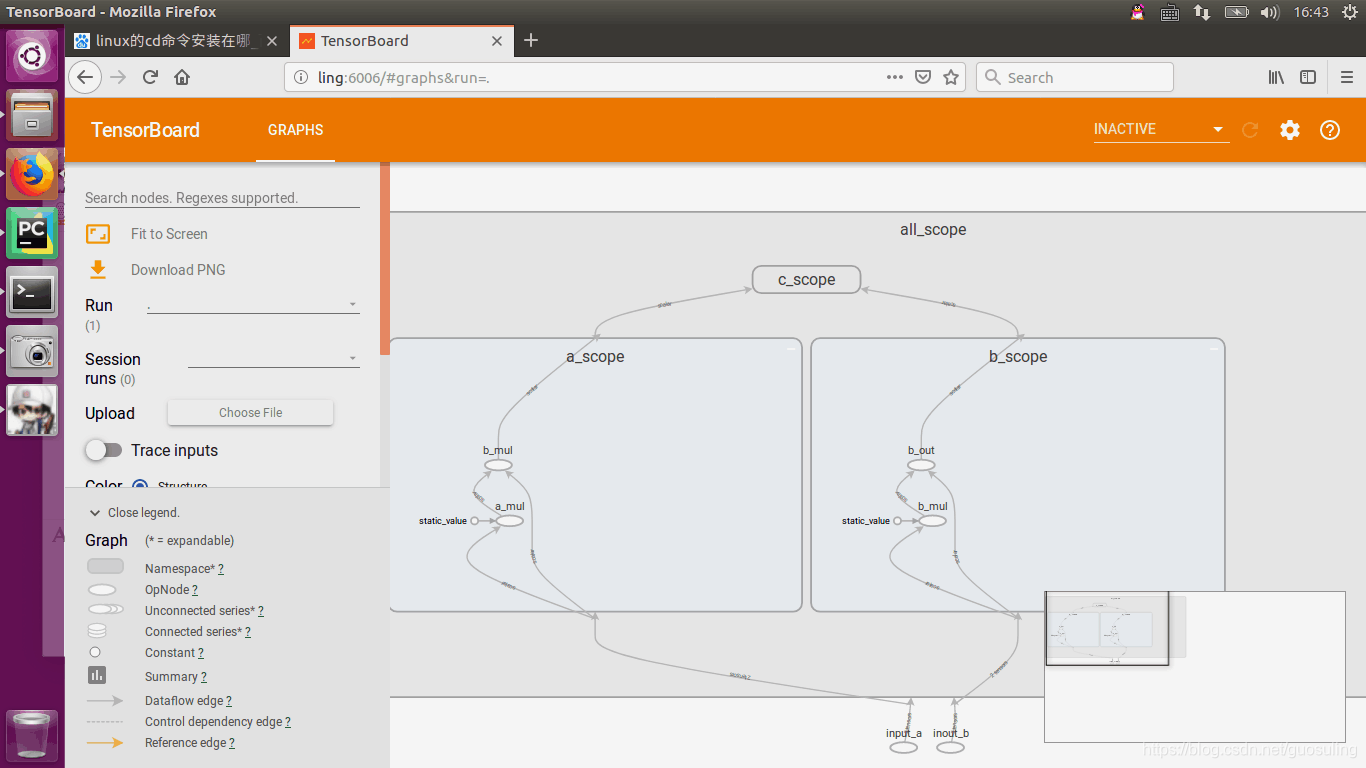This screenshot has width=1366, height=768.
Task: Click the Firefox Search box
Action: (1074, 77)
